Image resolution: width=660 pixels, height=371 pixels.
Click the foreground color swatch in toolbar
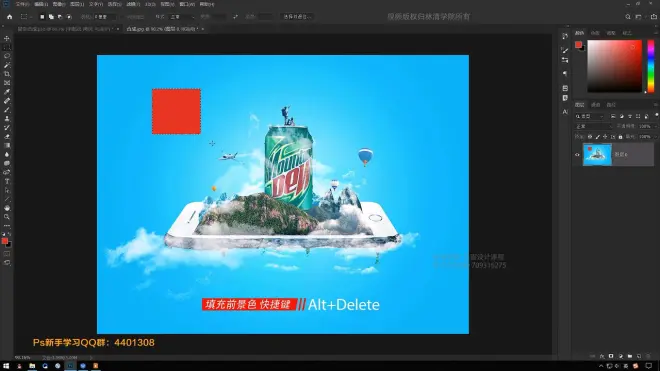coord(5,241)
